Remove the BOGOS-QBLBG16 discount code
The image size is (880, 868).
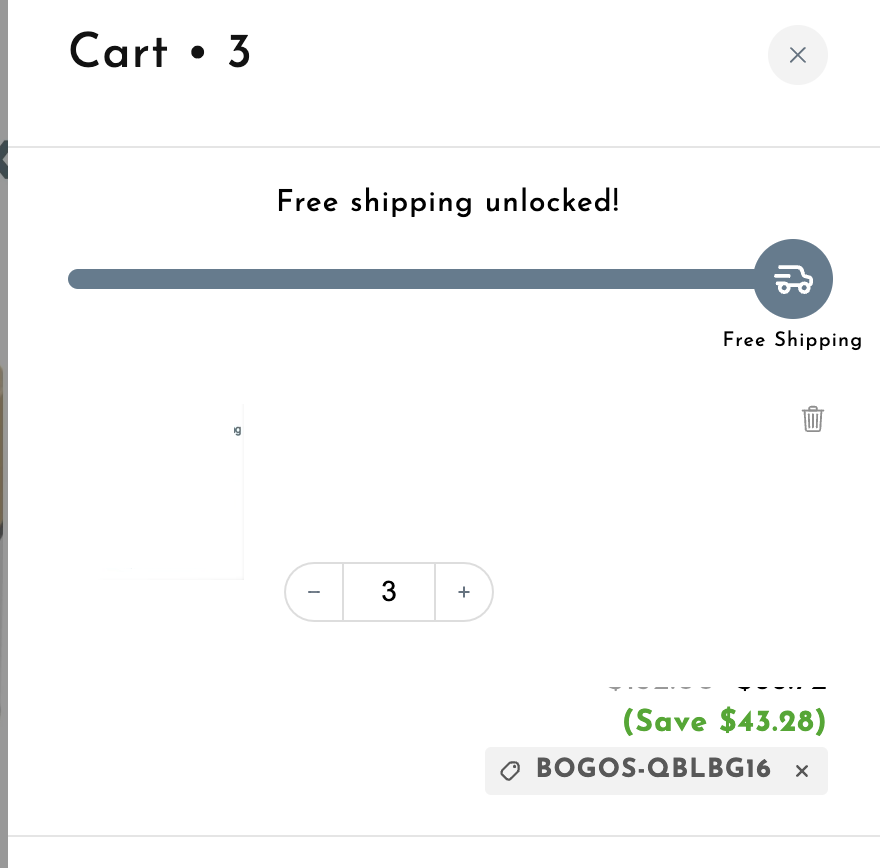coord(801,771)
